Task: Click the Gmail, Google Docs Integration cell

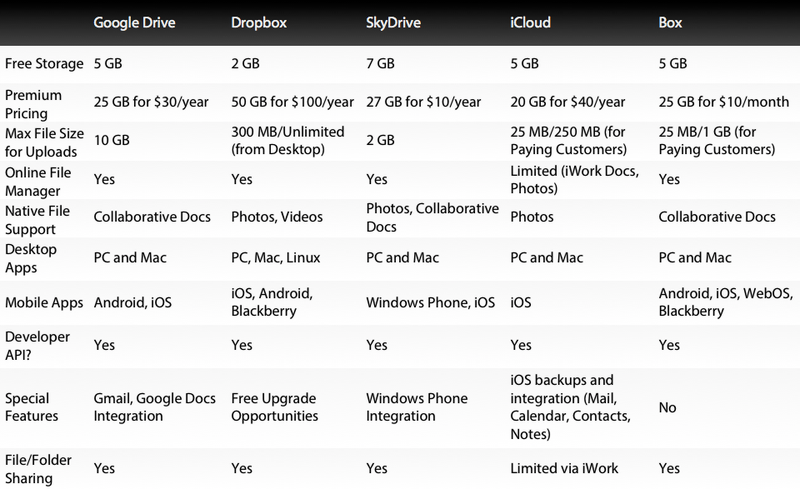Action: click(155, 407)
